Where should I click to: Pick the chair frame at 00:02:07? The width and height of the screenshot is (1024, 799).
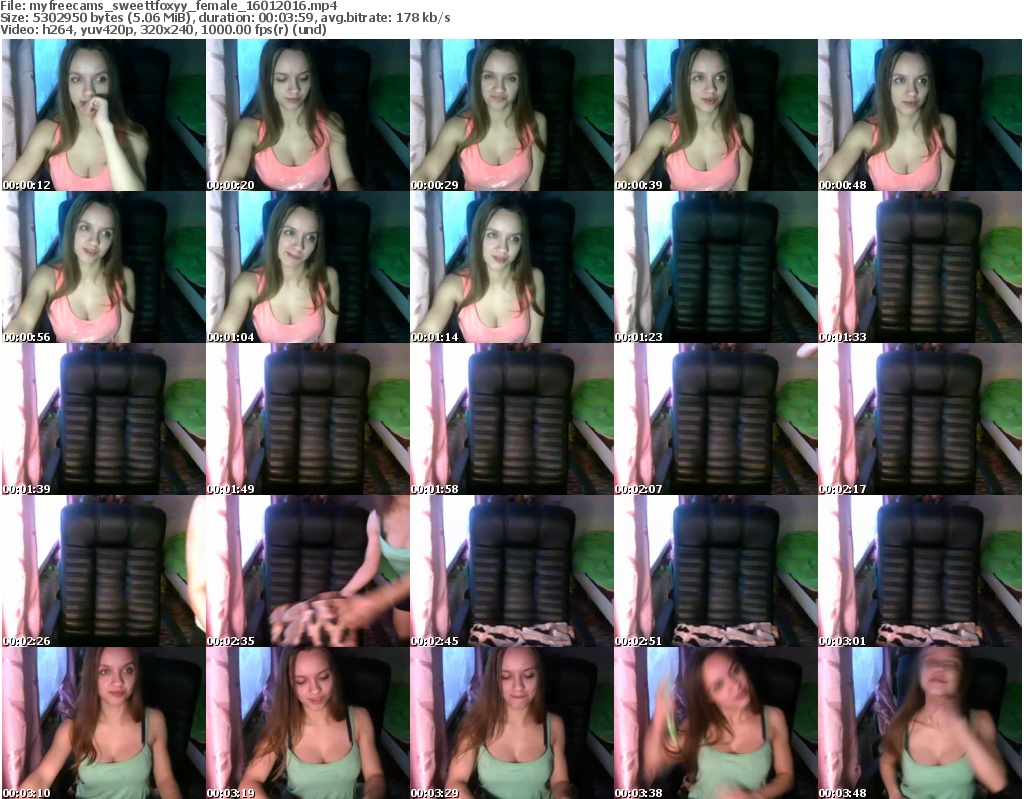pos(716,419)
